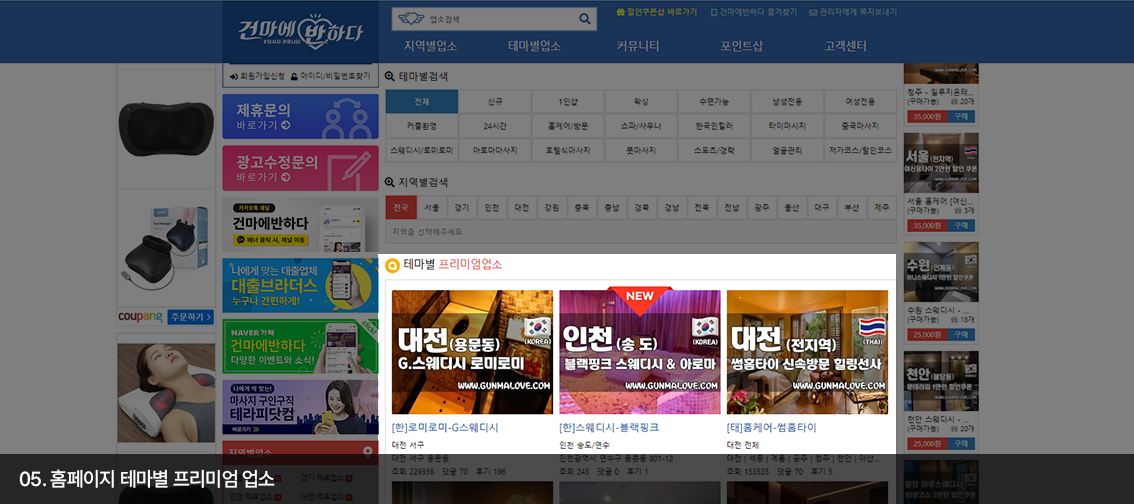Image resolution: width=1134 pixels, height=504 pixels.
Task: Click the gift icon beside 할인쿠폰샵 바로가기
Action: (x=621, y=12)
